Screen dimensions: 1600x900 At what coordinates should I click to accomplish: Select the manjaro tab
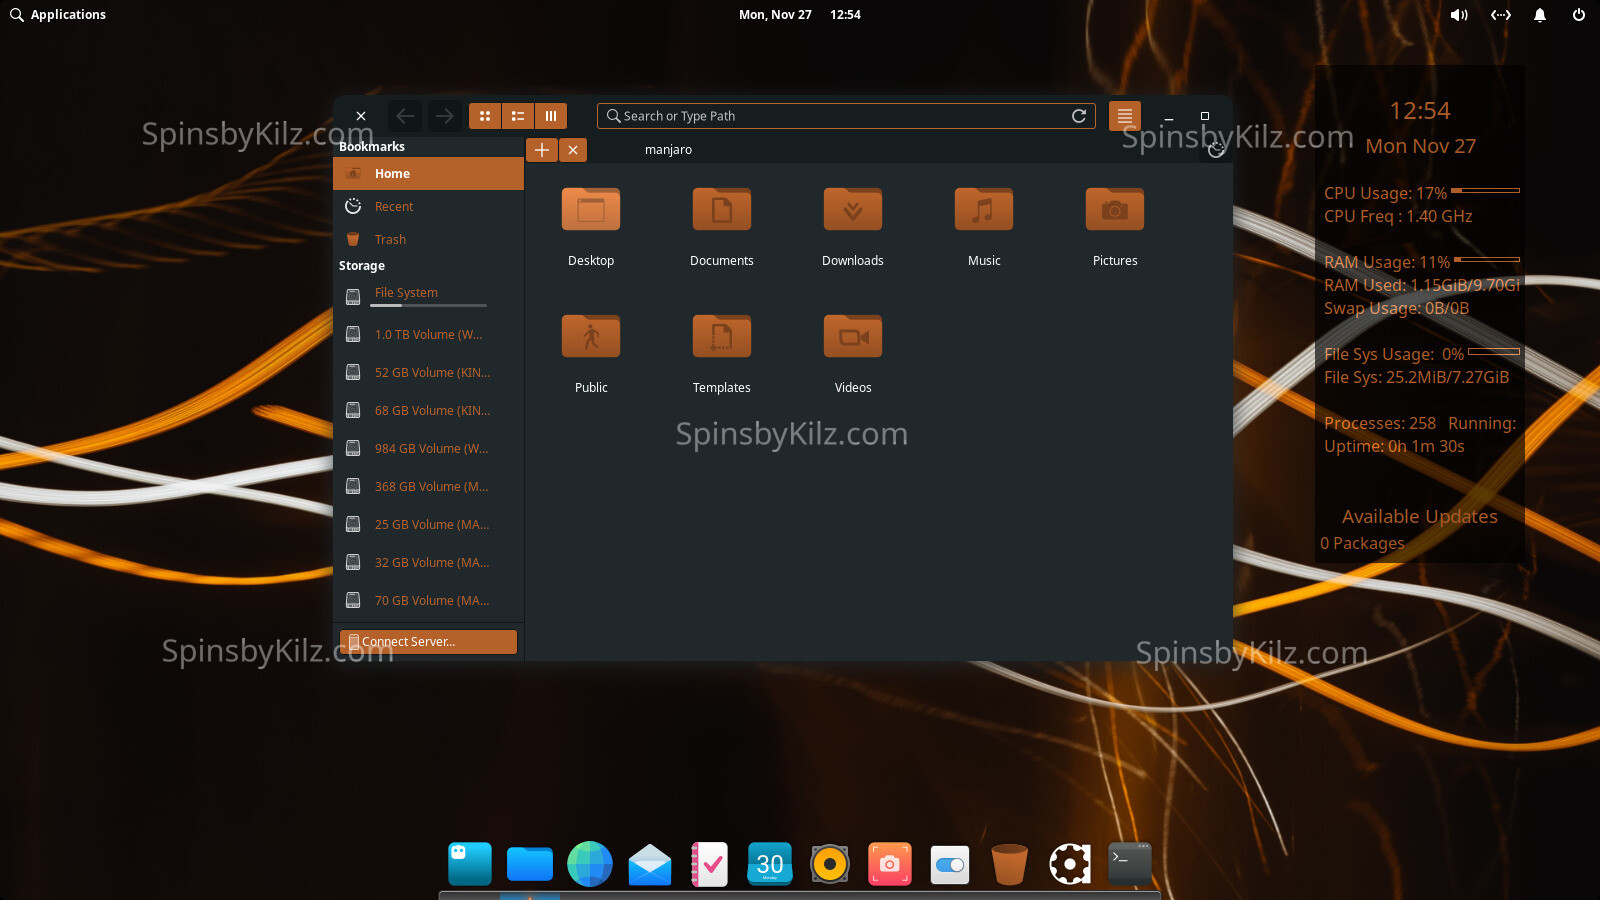[x=668, y=149]
